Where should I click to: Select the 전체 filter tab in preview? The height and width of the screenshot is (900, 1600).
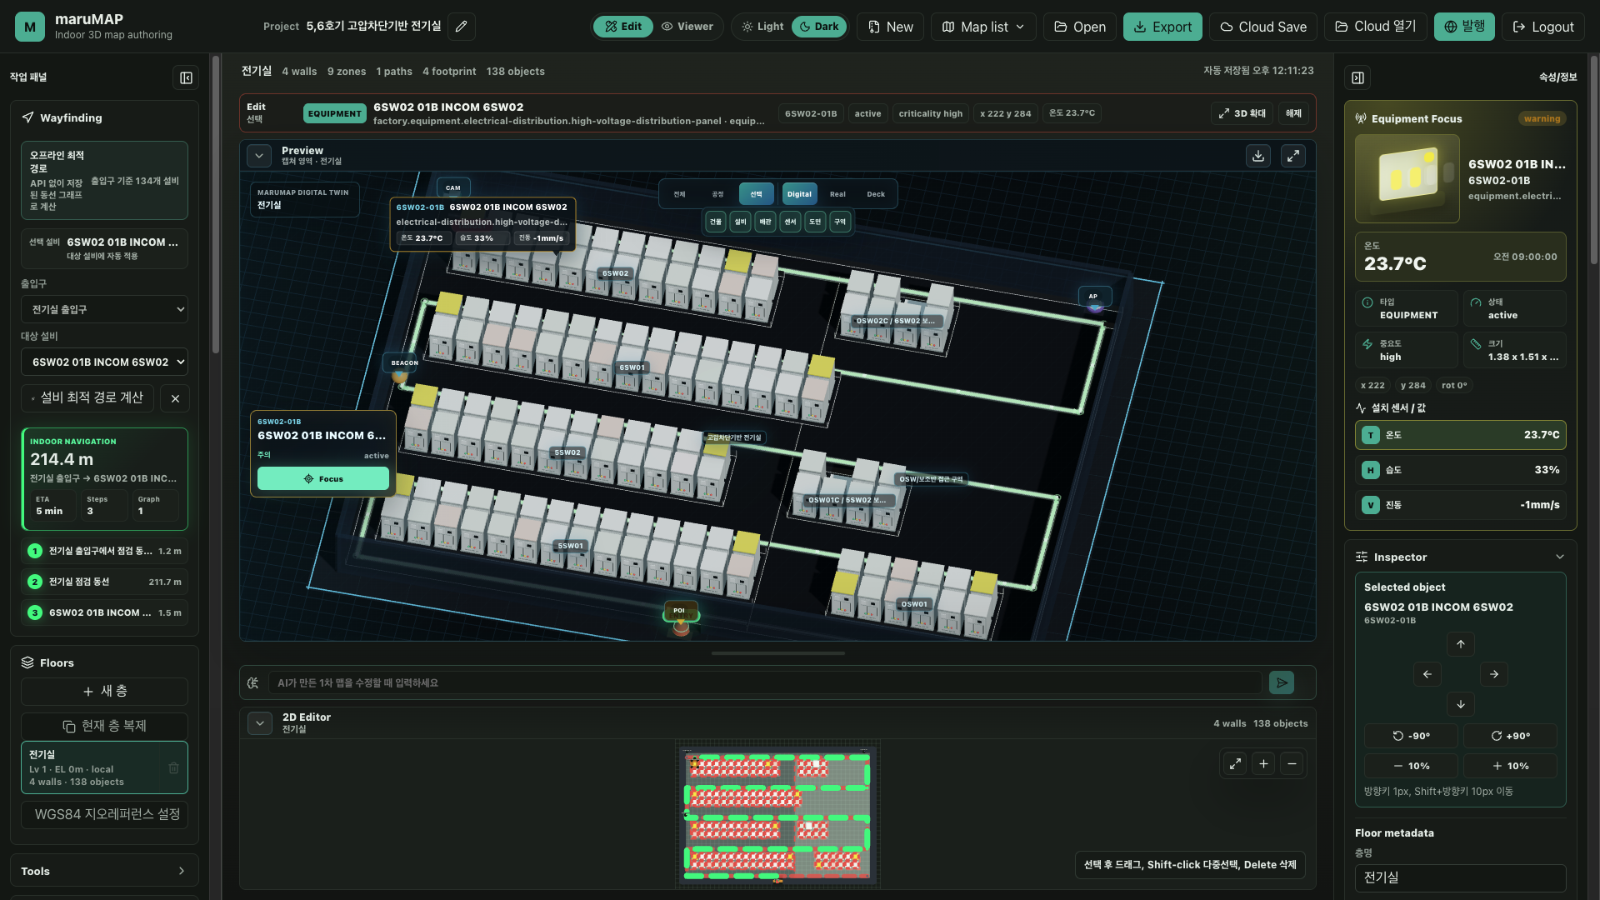point(680,194)
